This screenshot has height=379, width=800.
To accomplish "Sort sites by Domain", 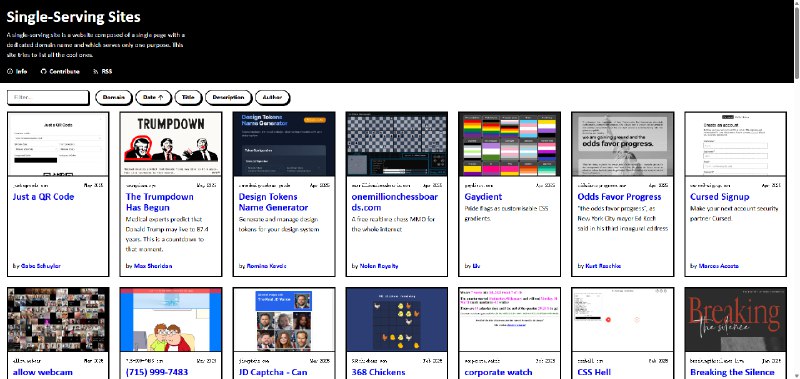I will [x=114, y=97].
